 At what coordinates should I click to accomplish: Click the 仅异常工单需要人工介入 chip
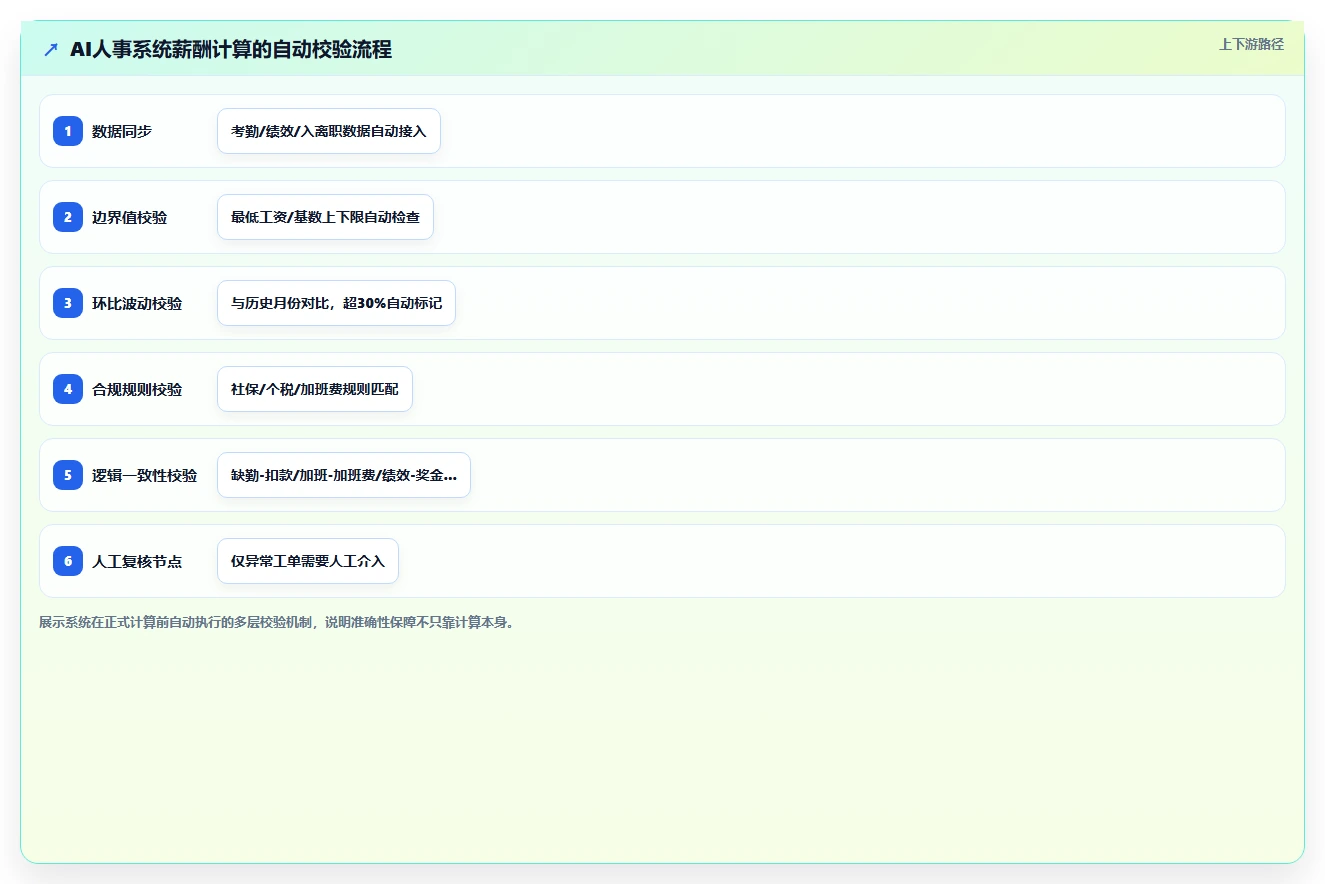307,561
